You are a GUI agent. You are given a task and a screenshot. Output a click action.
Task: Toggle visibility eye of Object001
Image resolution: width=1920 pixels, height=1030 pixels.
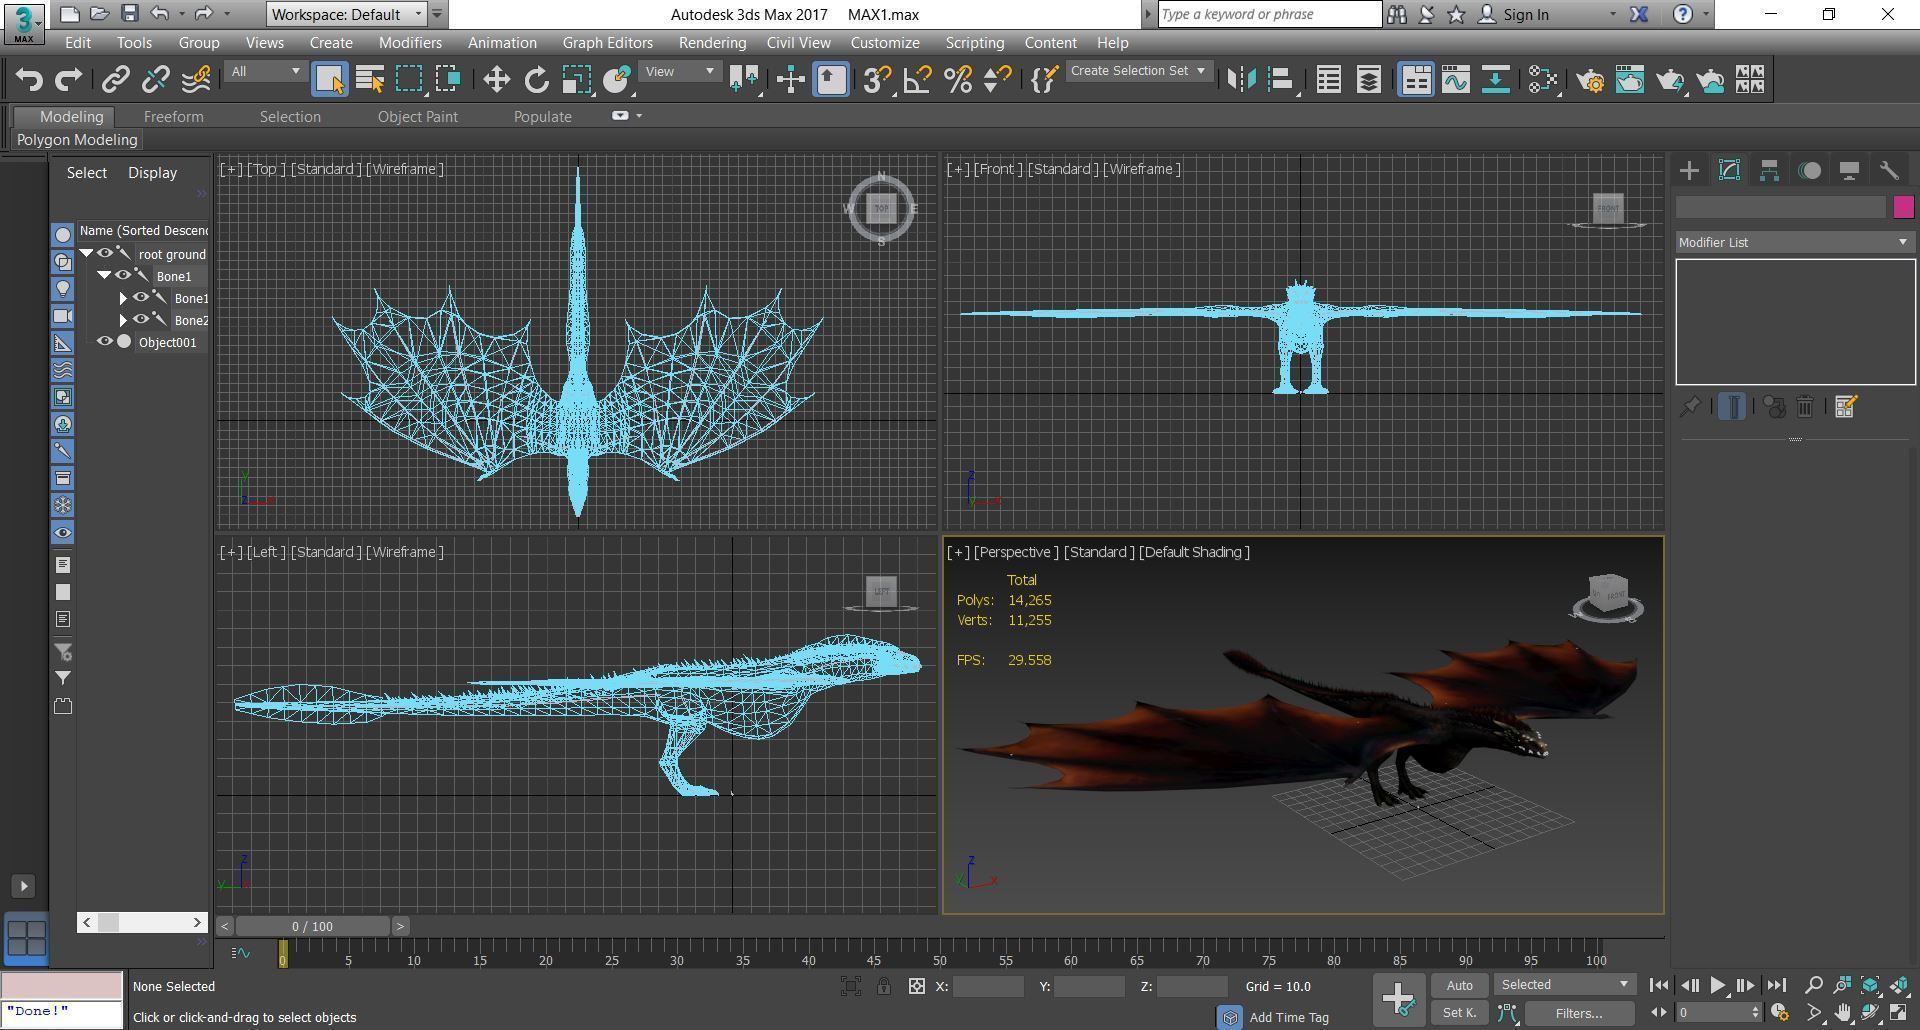[x=104, y=342]
